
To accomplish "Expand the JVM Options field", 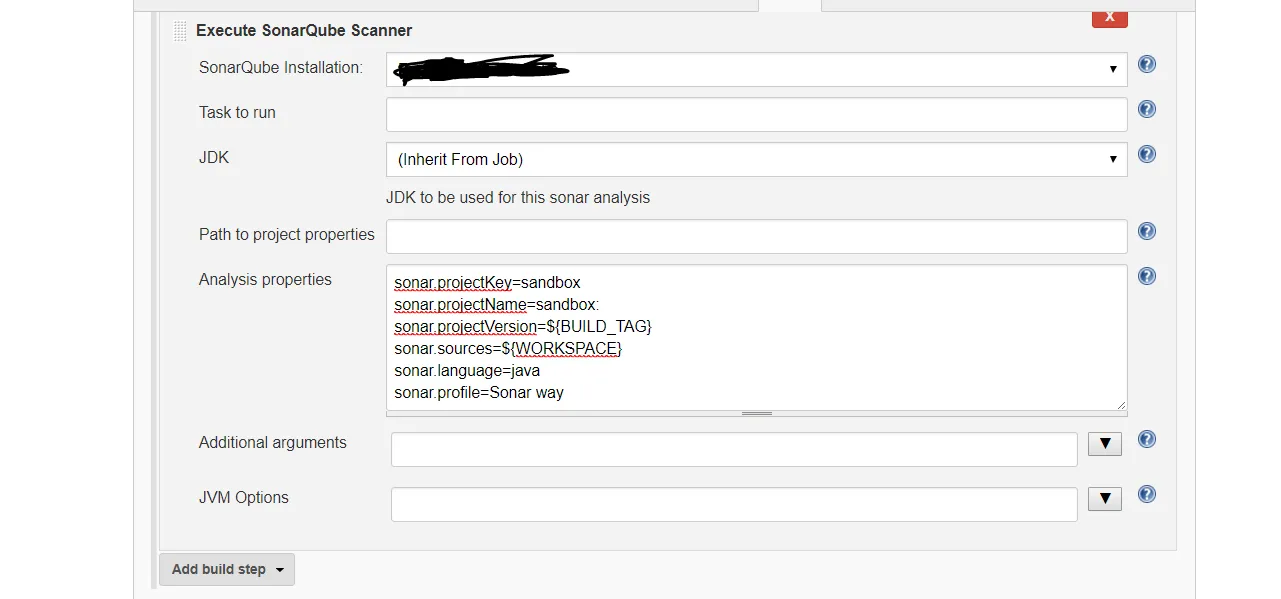I will pos(1104,499).
